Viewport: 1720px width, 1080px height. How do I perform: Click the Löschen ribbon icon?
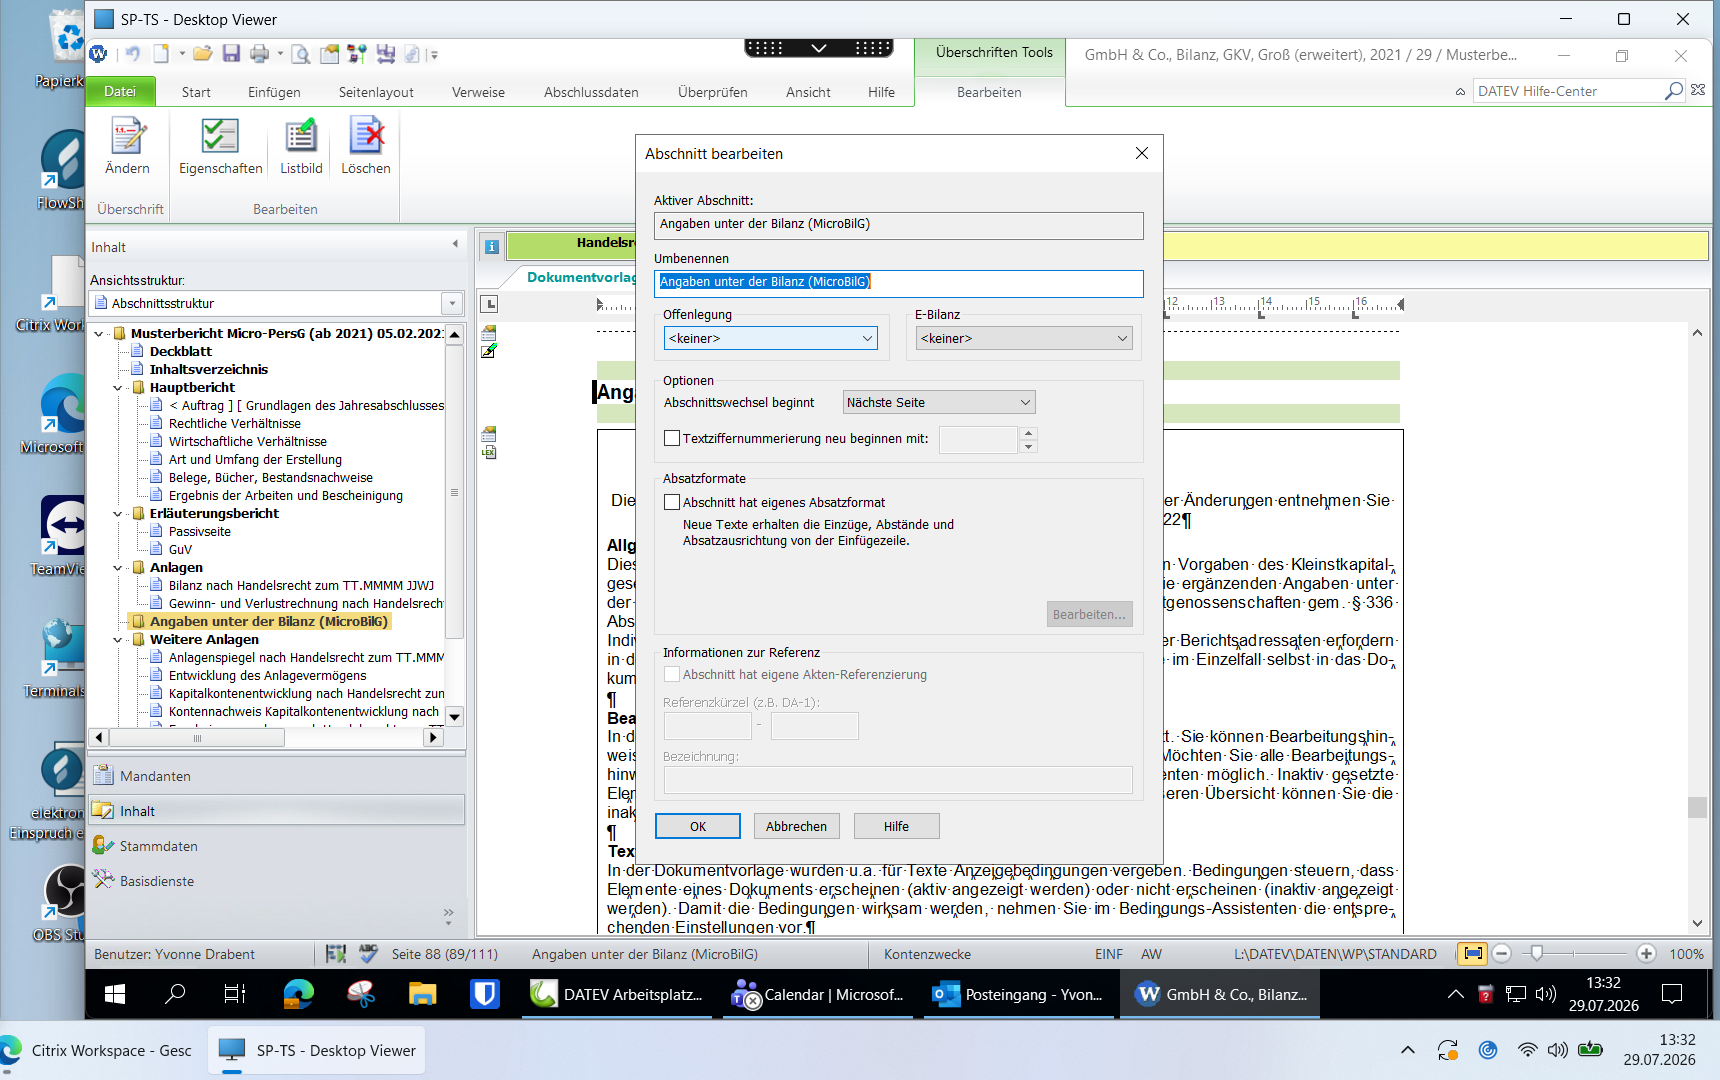(x=366, y=146)
